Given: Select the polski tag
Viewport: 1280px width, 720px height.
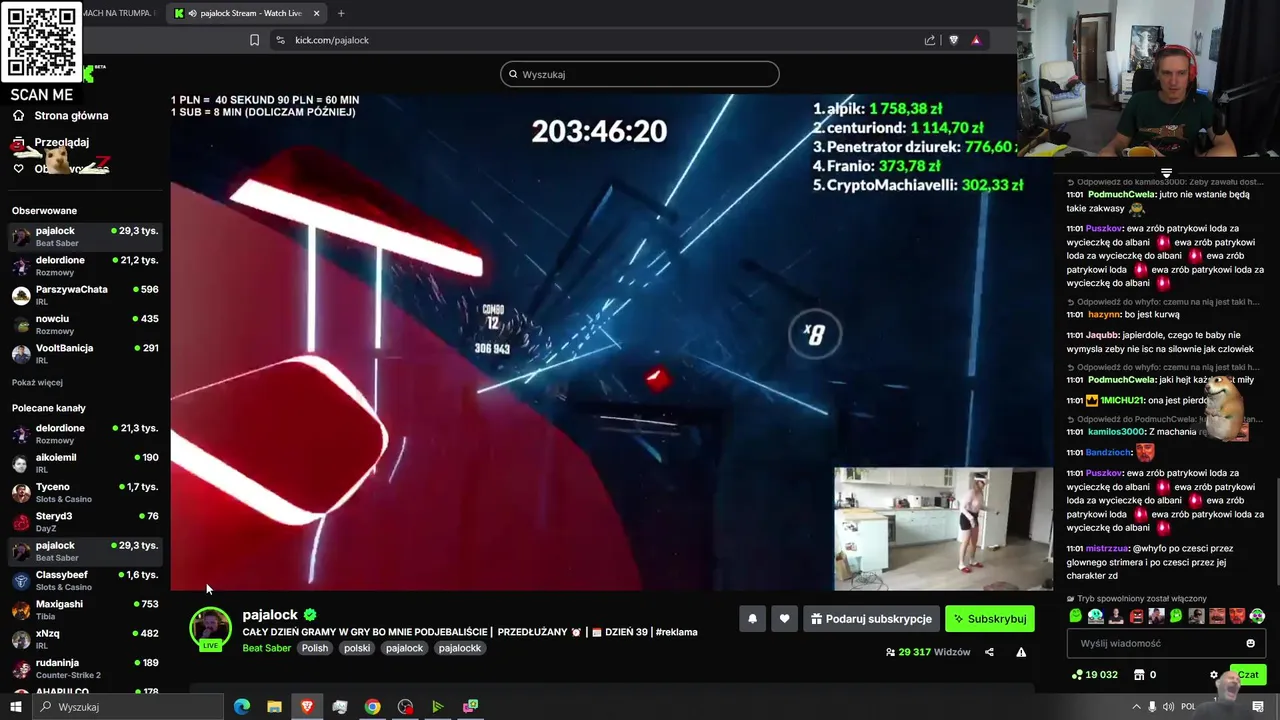Looking at the screenshot, I should coord(357,648).
